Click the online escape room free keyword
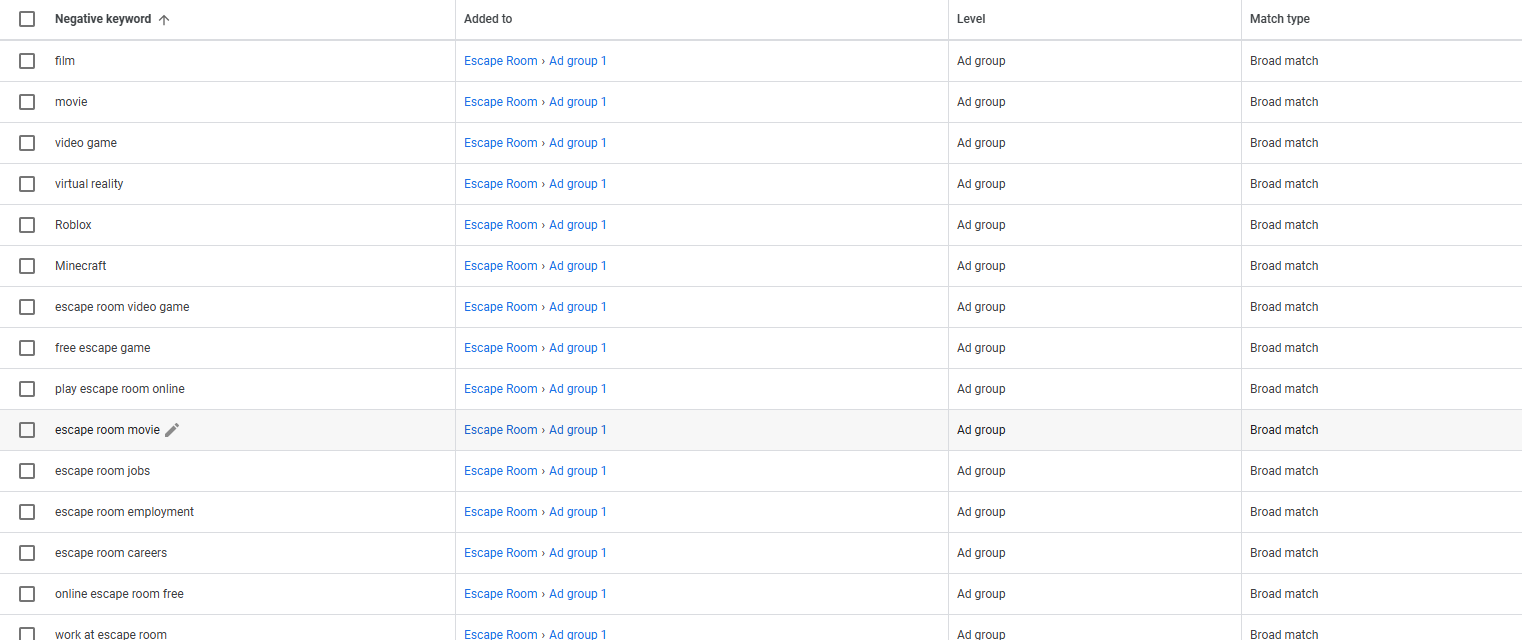Viewport: 1522px width, 640px height. pyautogui.click(x=119, y=594)
